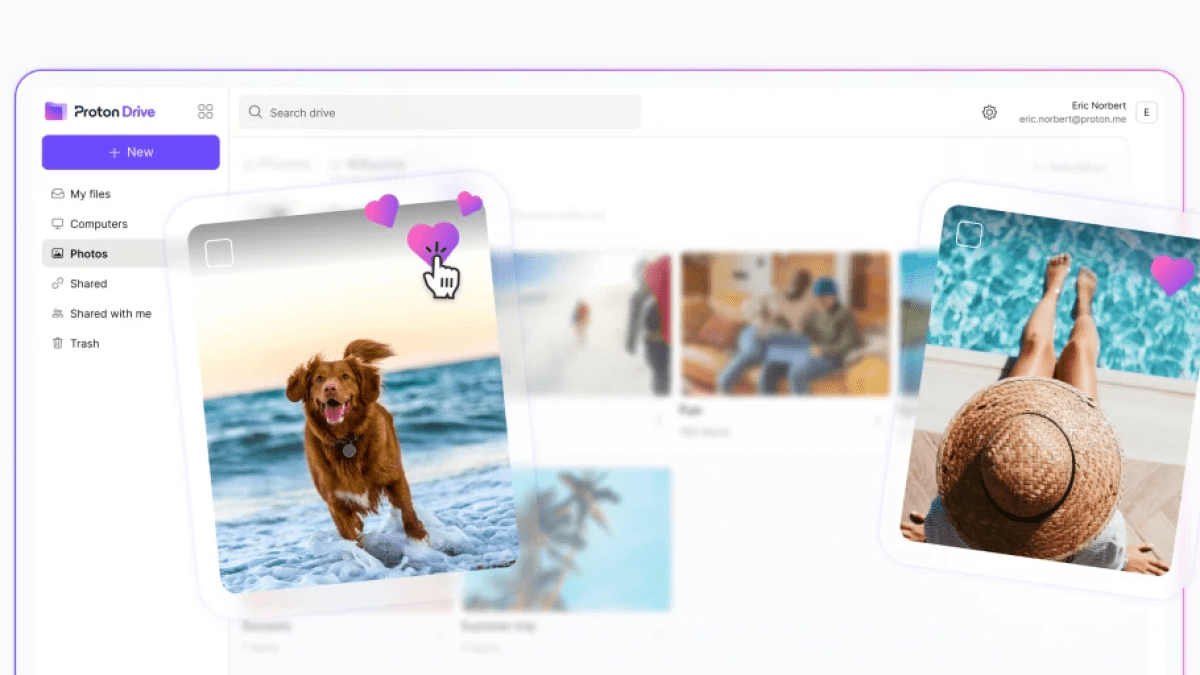Image resolution: width=1200 pixels, height=675 pixels.
Task: Click the Eric Norbert name text
Action: point(1098,105)
